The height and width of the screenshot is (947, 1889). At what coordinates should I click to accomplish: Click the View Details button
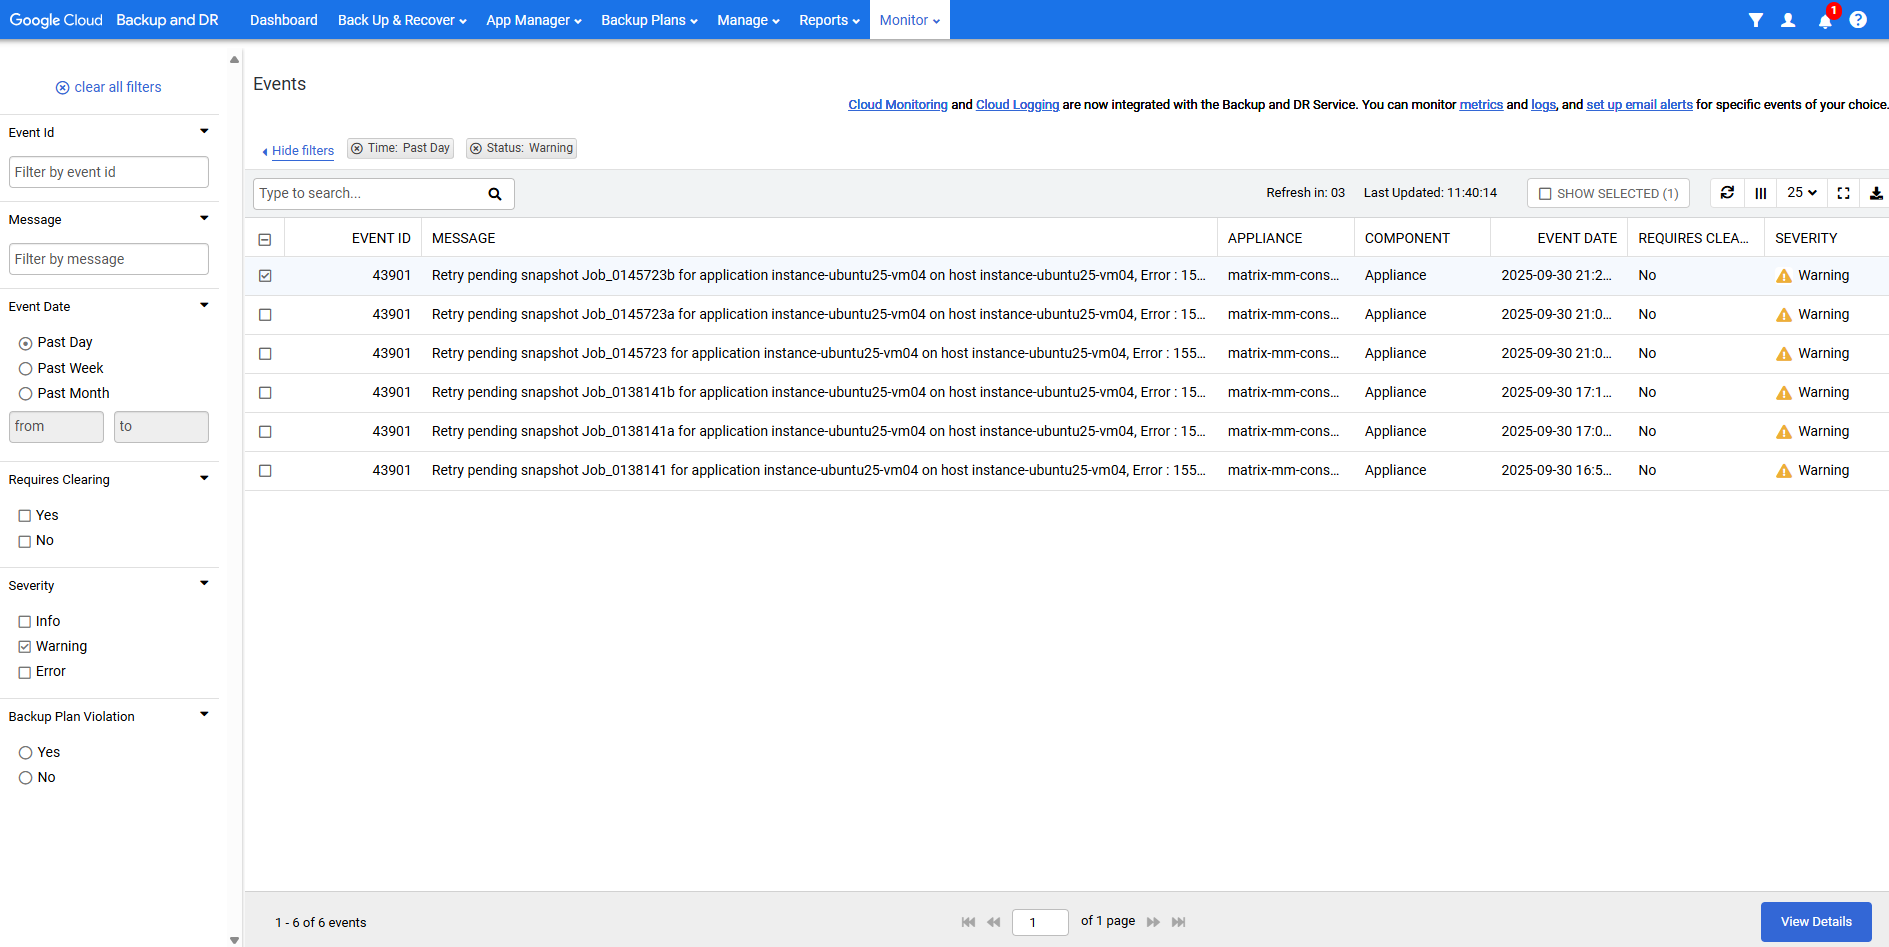1815,922
